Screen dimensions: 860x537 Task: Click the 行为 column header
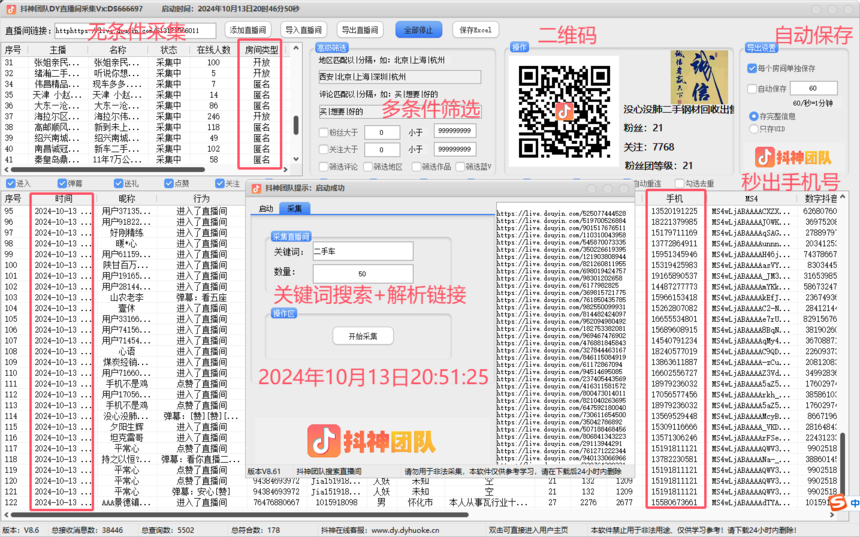coord(201,198)
